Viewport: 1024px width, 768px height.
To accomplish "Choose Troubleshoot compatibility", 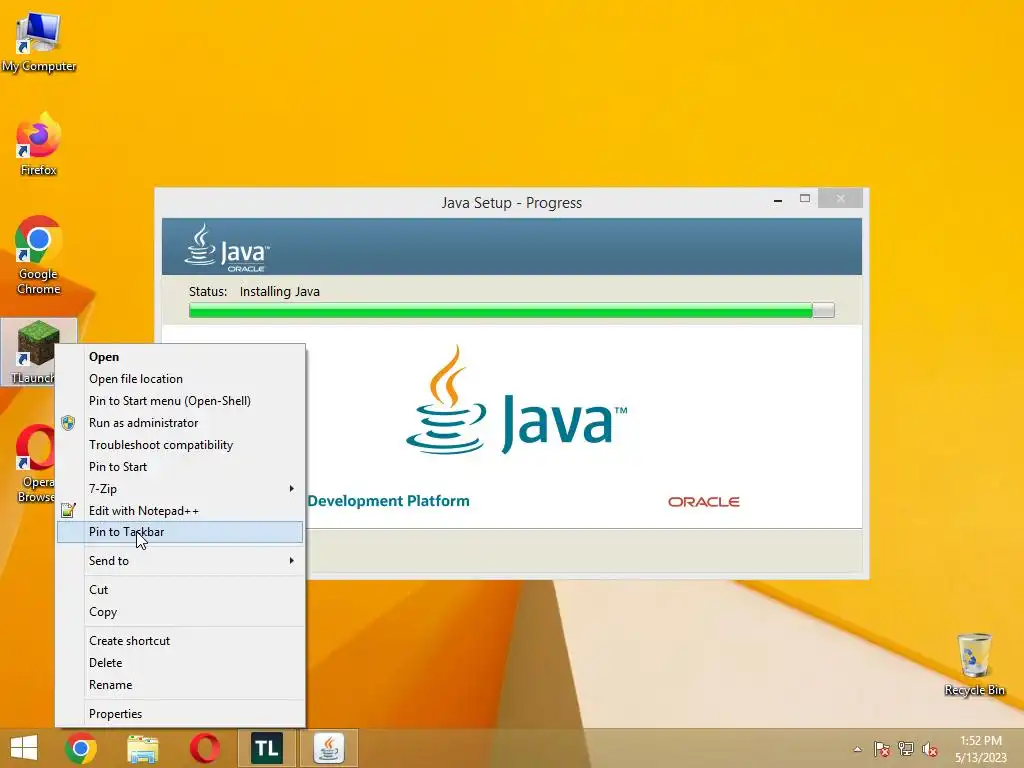I will pos(180,445).
